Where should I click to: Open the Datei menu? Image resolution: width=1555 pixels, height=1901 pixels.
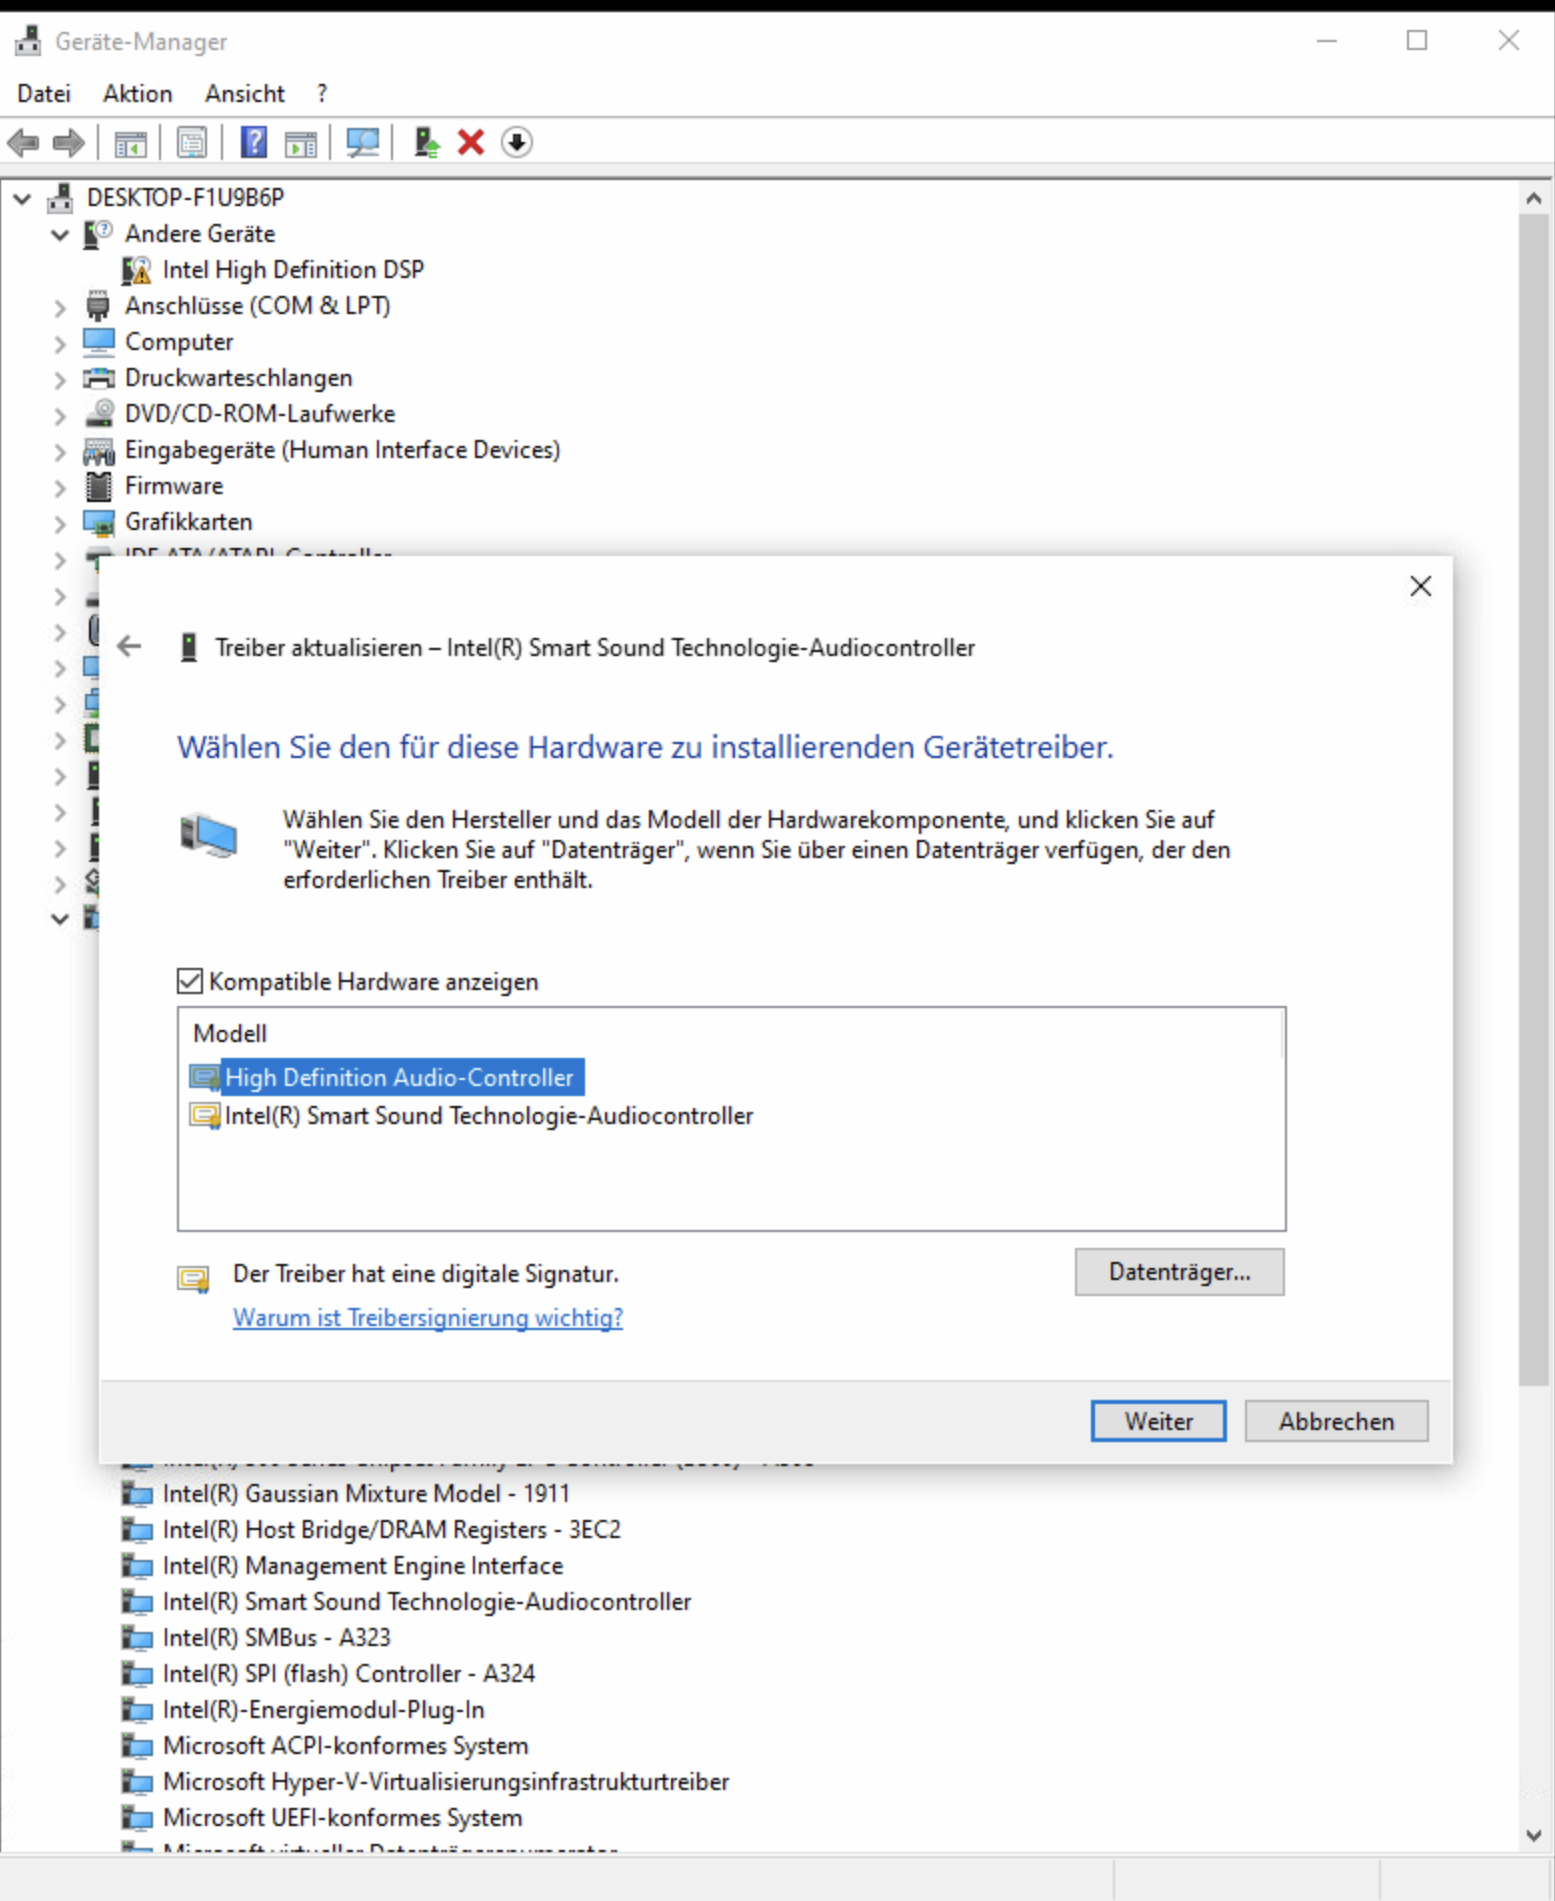44,93
